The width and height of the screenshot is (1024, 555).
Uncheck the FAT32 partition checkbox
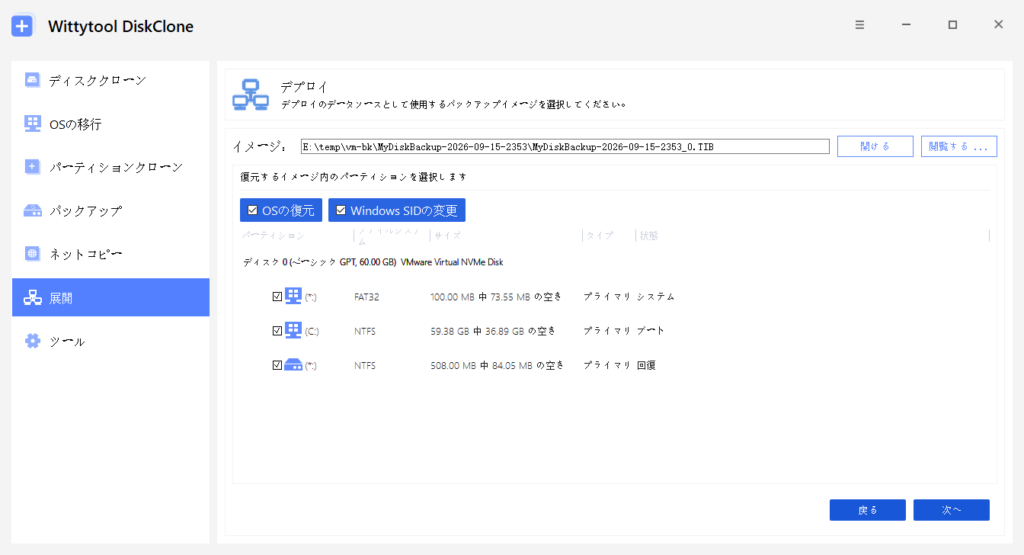(277, 296)
